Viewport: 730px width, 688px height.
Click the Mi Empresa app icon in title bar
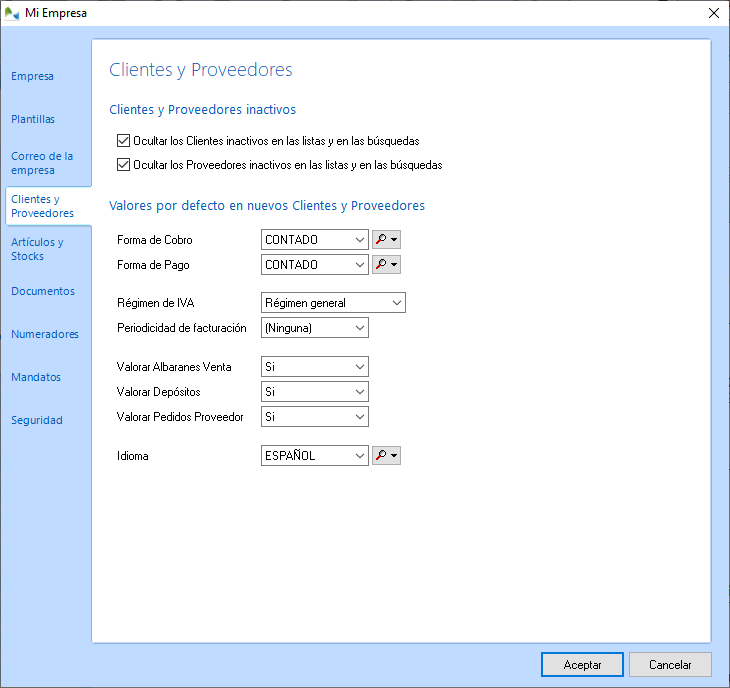[x=12, y=13]
